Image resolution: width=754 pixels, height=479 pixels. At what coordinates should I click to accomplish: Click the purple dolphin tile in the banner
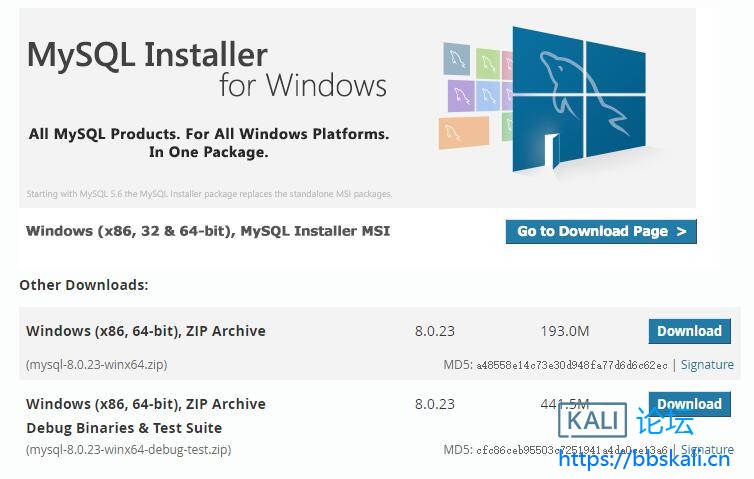461,96
